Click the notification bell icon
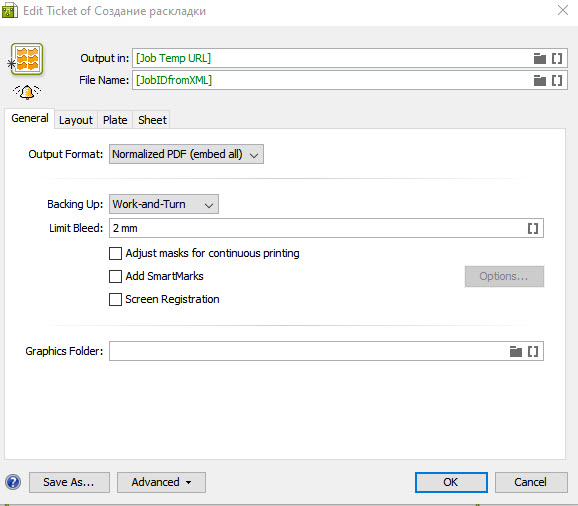The image size is (578, 506). 27,92
